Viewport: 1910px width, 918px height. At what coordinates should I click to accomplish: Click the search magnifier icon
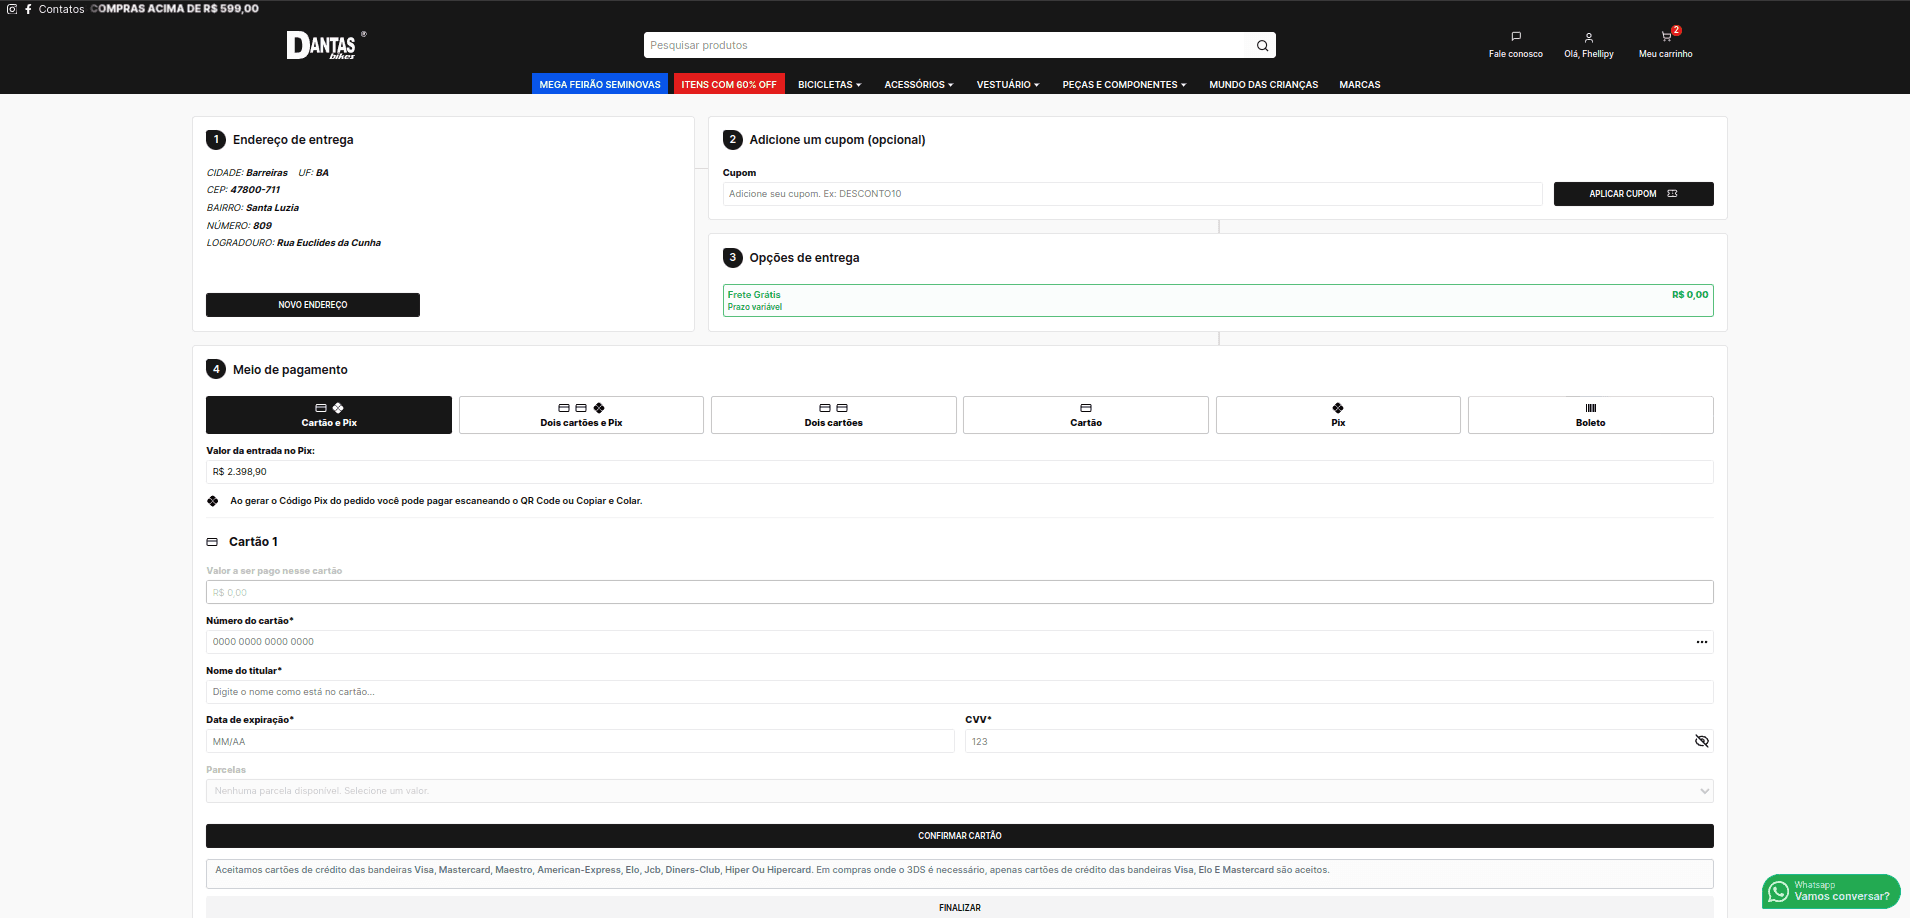(1262, 45)
